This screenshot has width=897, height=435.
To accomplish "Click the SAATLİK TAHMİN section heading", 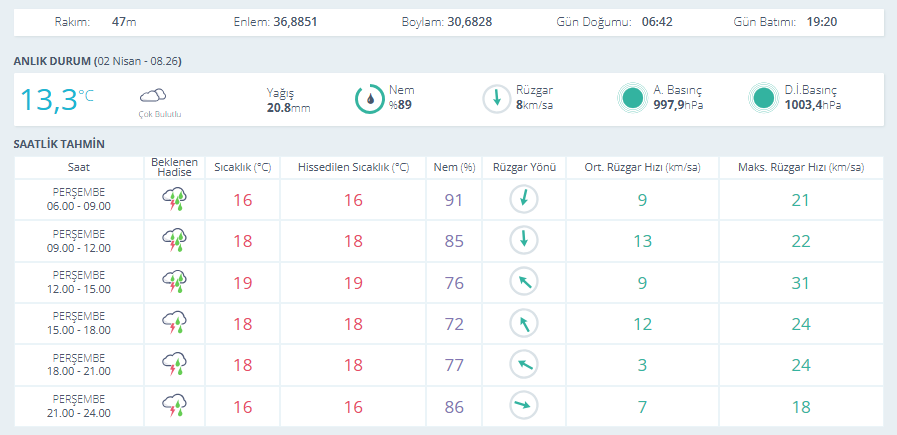I will 59,144.
